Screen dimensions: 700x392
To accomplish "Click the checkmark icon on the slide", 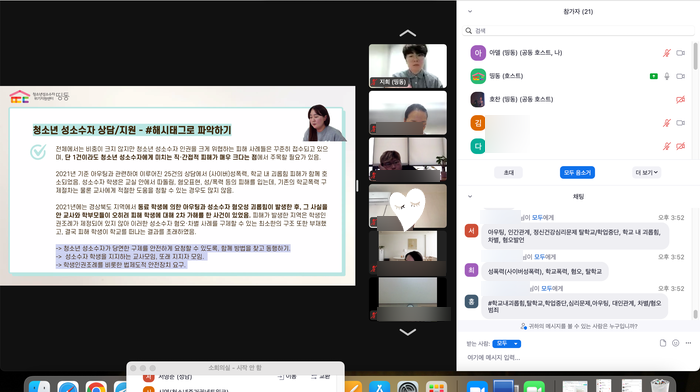I will pos(38,152).
